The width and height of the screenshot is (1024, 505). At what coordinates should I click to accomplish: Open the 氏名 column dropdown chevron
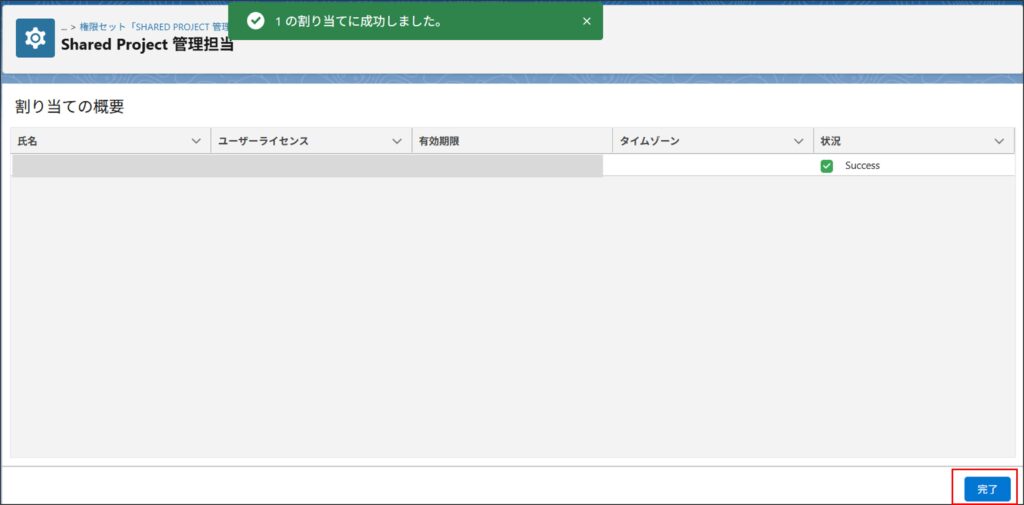tap(196, 142)
